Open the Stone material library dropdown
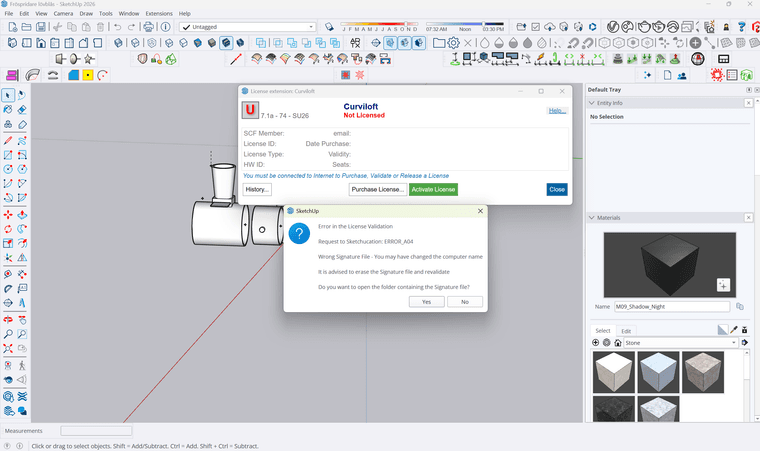This screenshot has width=760, height=451. coord(734,342)
